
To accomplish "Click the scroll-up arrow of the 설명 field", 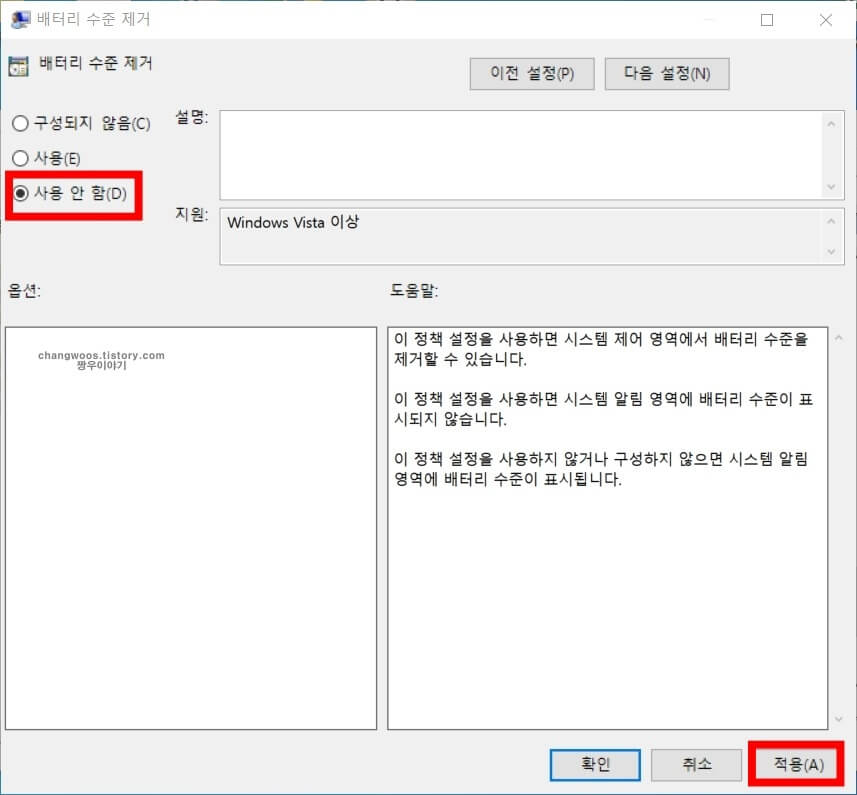I will [x=833, y=122].
